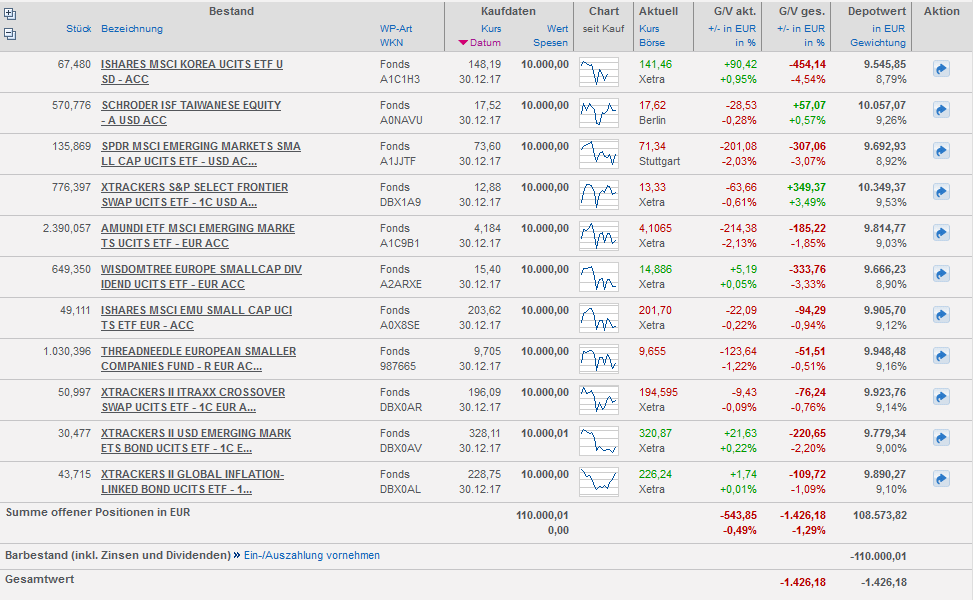Open the SPDR MSCI Emerging Markets chart thumbnail
The height and width of the screenshot is (600, 977).
tap(599, 154)
